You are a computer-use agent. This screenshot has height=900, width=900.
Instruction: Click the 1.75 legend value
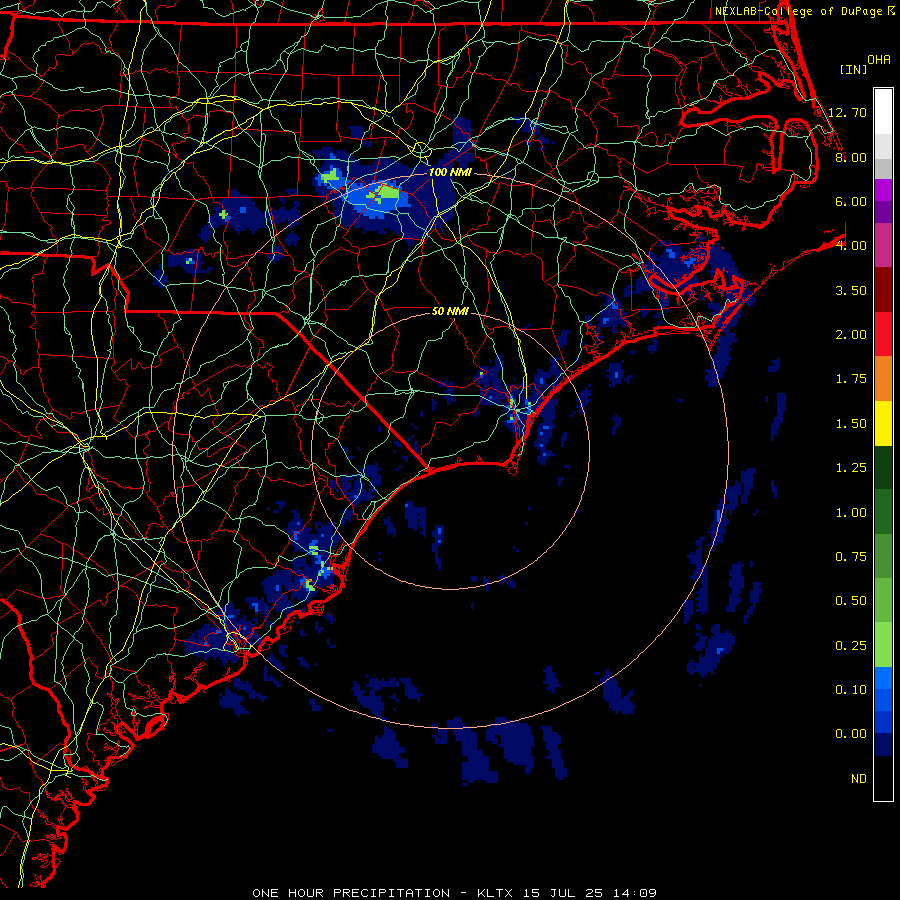[x=851, y=379]
